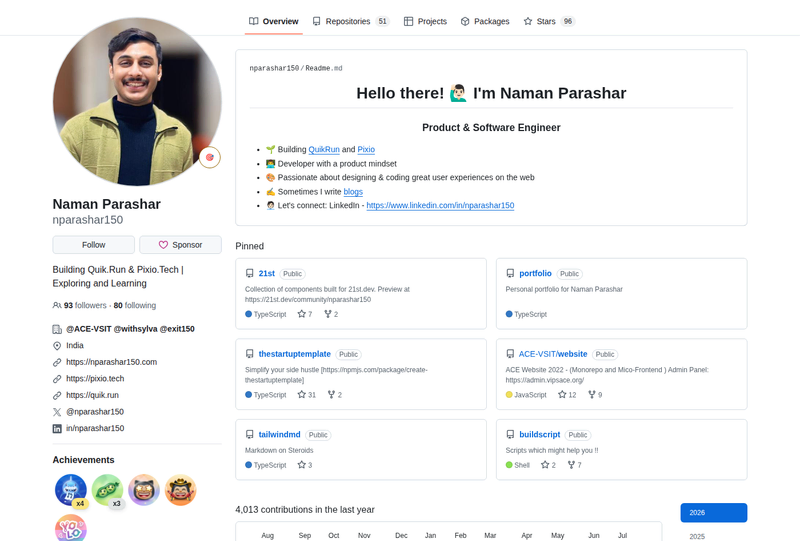
Task: View stargazers of tailwindmd
Action: [305, 465]
